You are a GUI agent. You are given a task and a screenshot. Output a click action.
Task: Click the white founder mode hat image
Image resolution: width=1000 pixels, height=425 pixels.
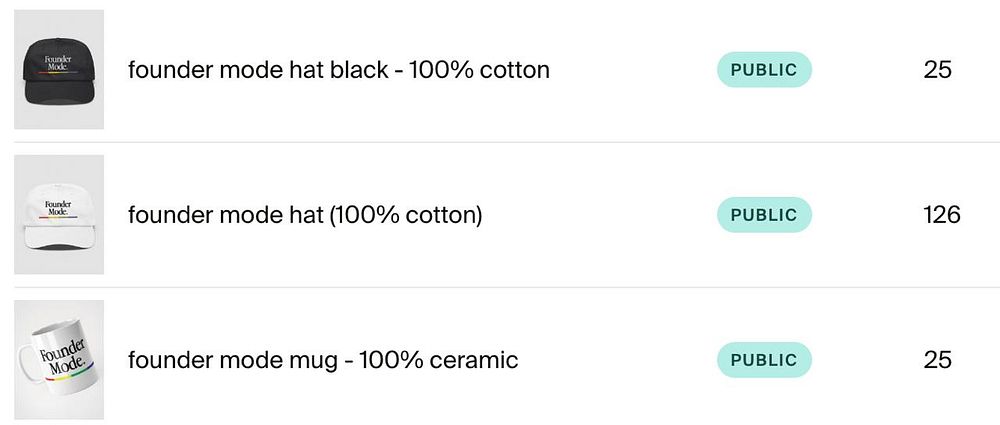59,215
